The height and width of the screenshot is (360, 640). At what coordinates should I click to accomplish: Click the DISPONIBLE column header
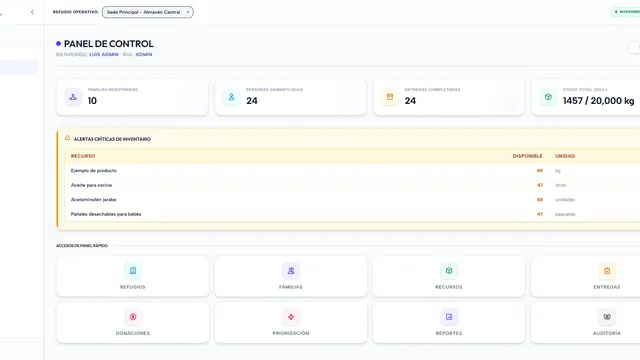click(x=527, y=156)
